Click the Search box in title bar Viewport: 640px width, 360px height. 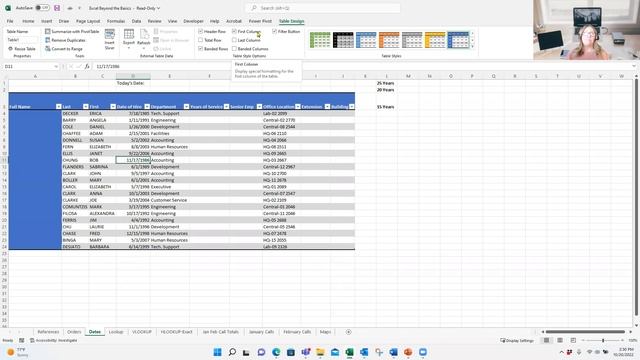coord(323,8)
